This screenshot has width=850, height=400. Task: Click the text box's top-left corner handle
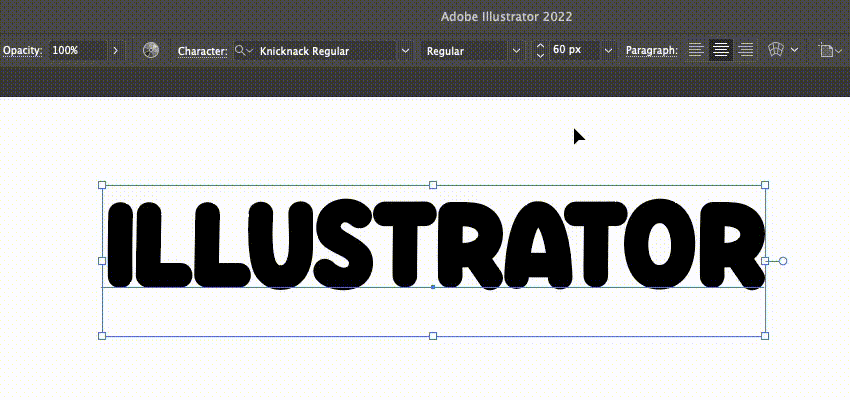tap(102, 185)
